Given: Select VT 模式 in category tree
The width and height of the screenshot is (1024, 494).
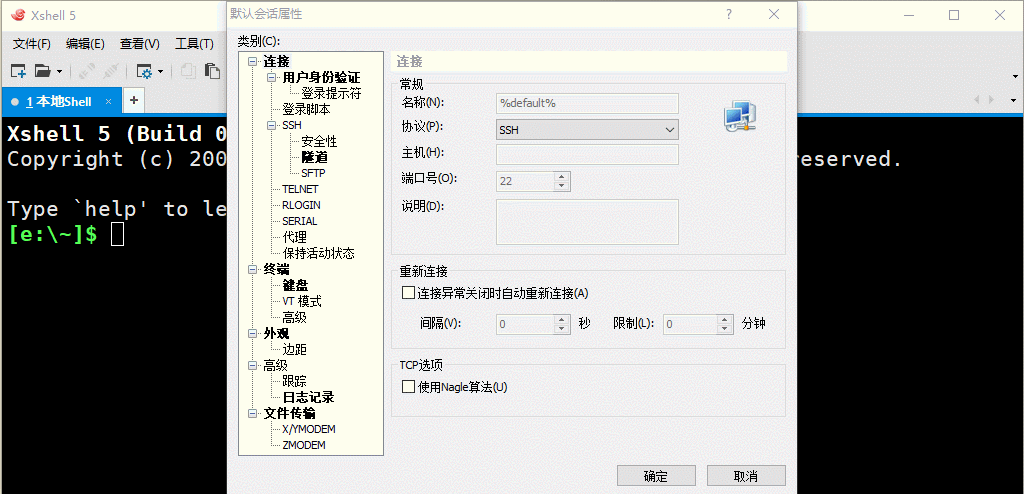Looking at the screenshot, I should (302, 301).
